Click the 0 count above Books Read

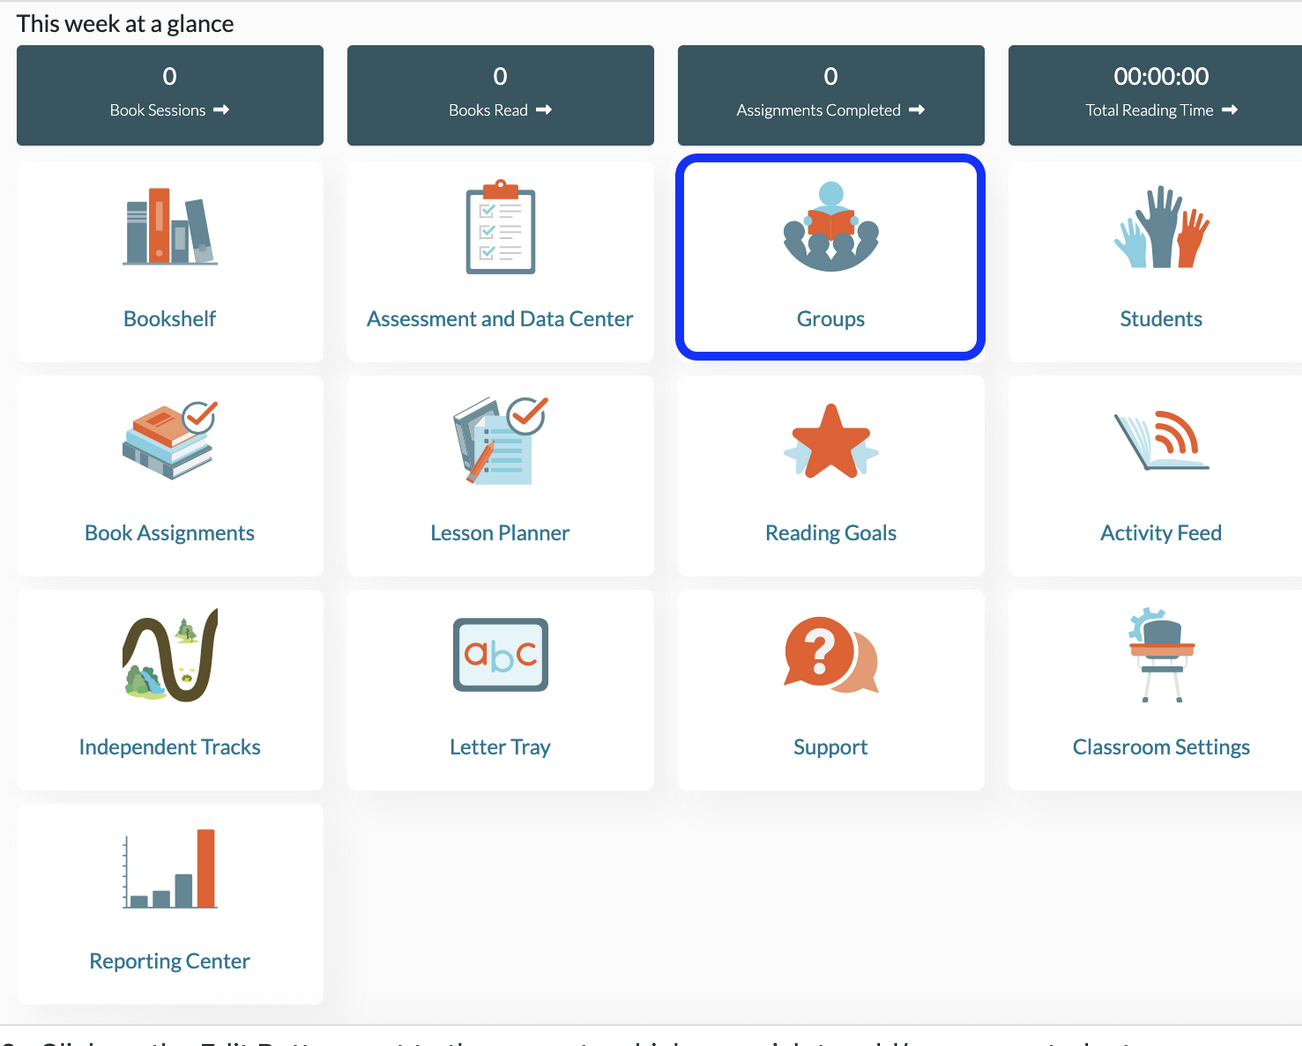click(x=500, y=76)
